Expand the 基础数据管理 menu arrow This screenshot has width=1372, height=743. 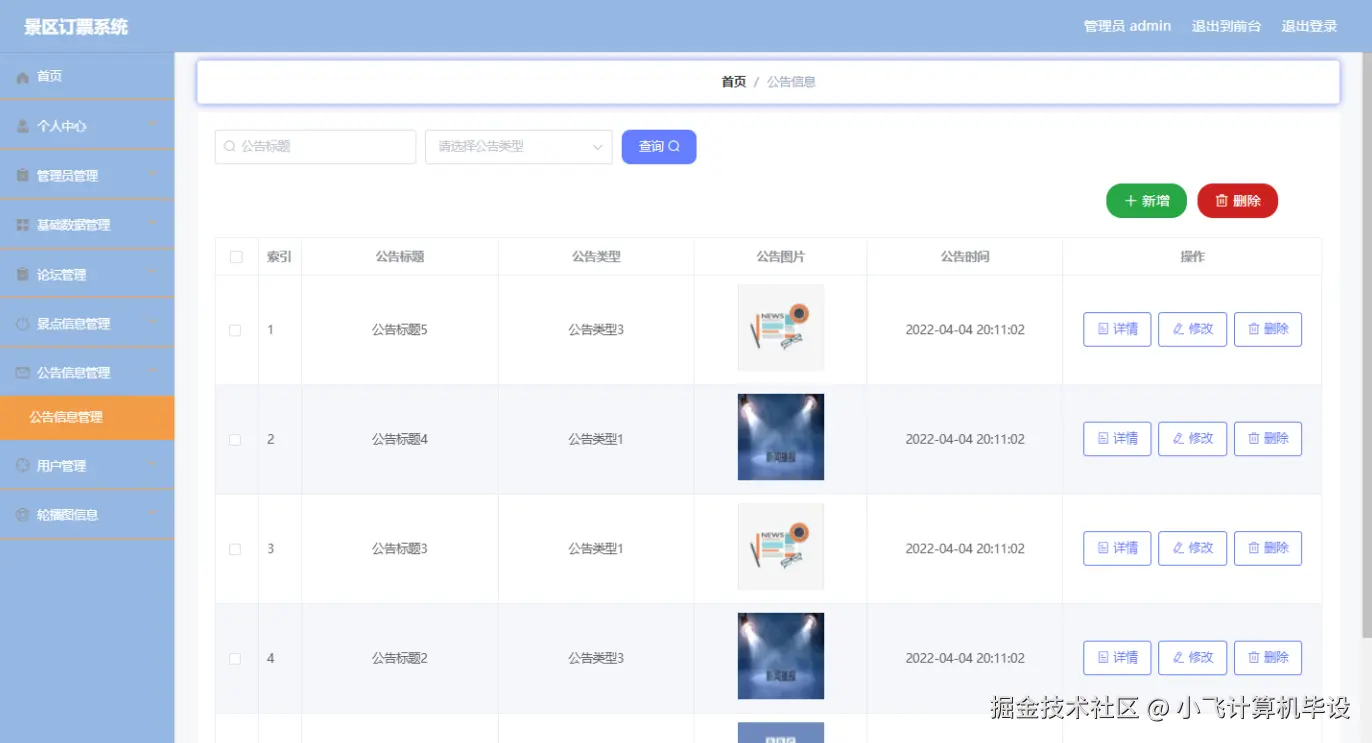coord(153,223)
